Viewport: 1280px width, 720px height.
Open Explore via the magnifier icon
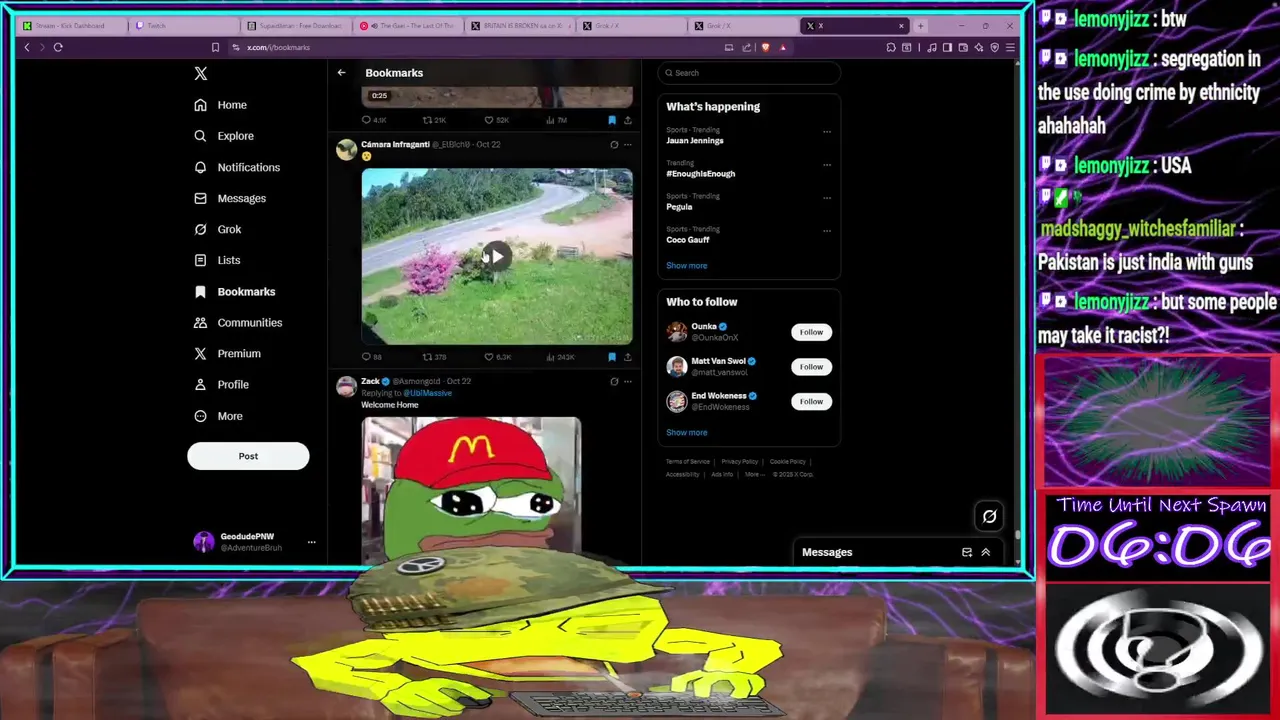201,136
